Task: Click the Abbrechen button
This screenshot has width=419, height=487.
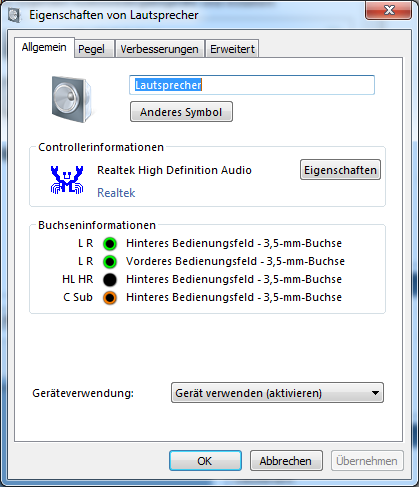Action: pos(286,461)
